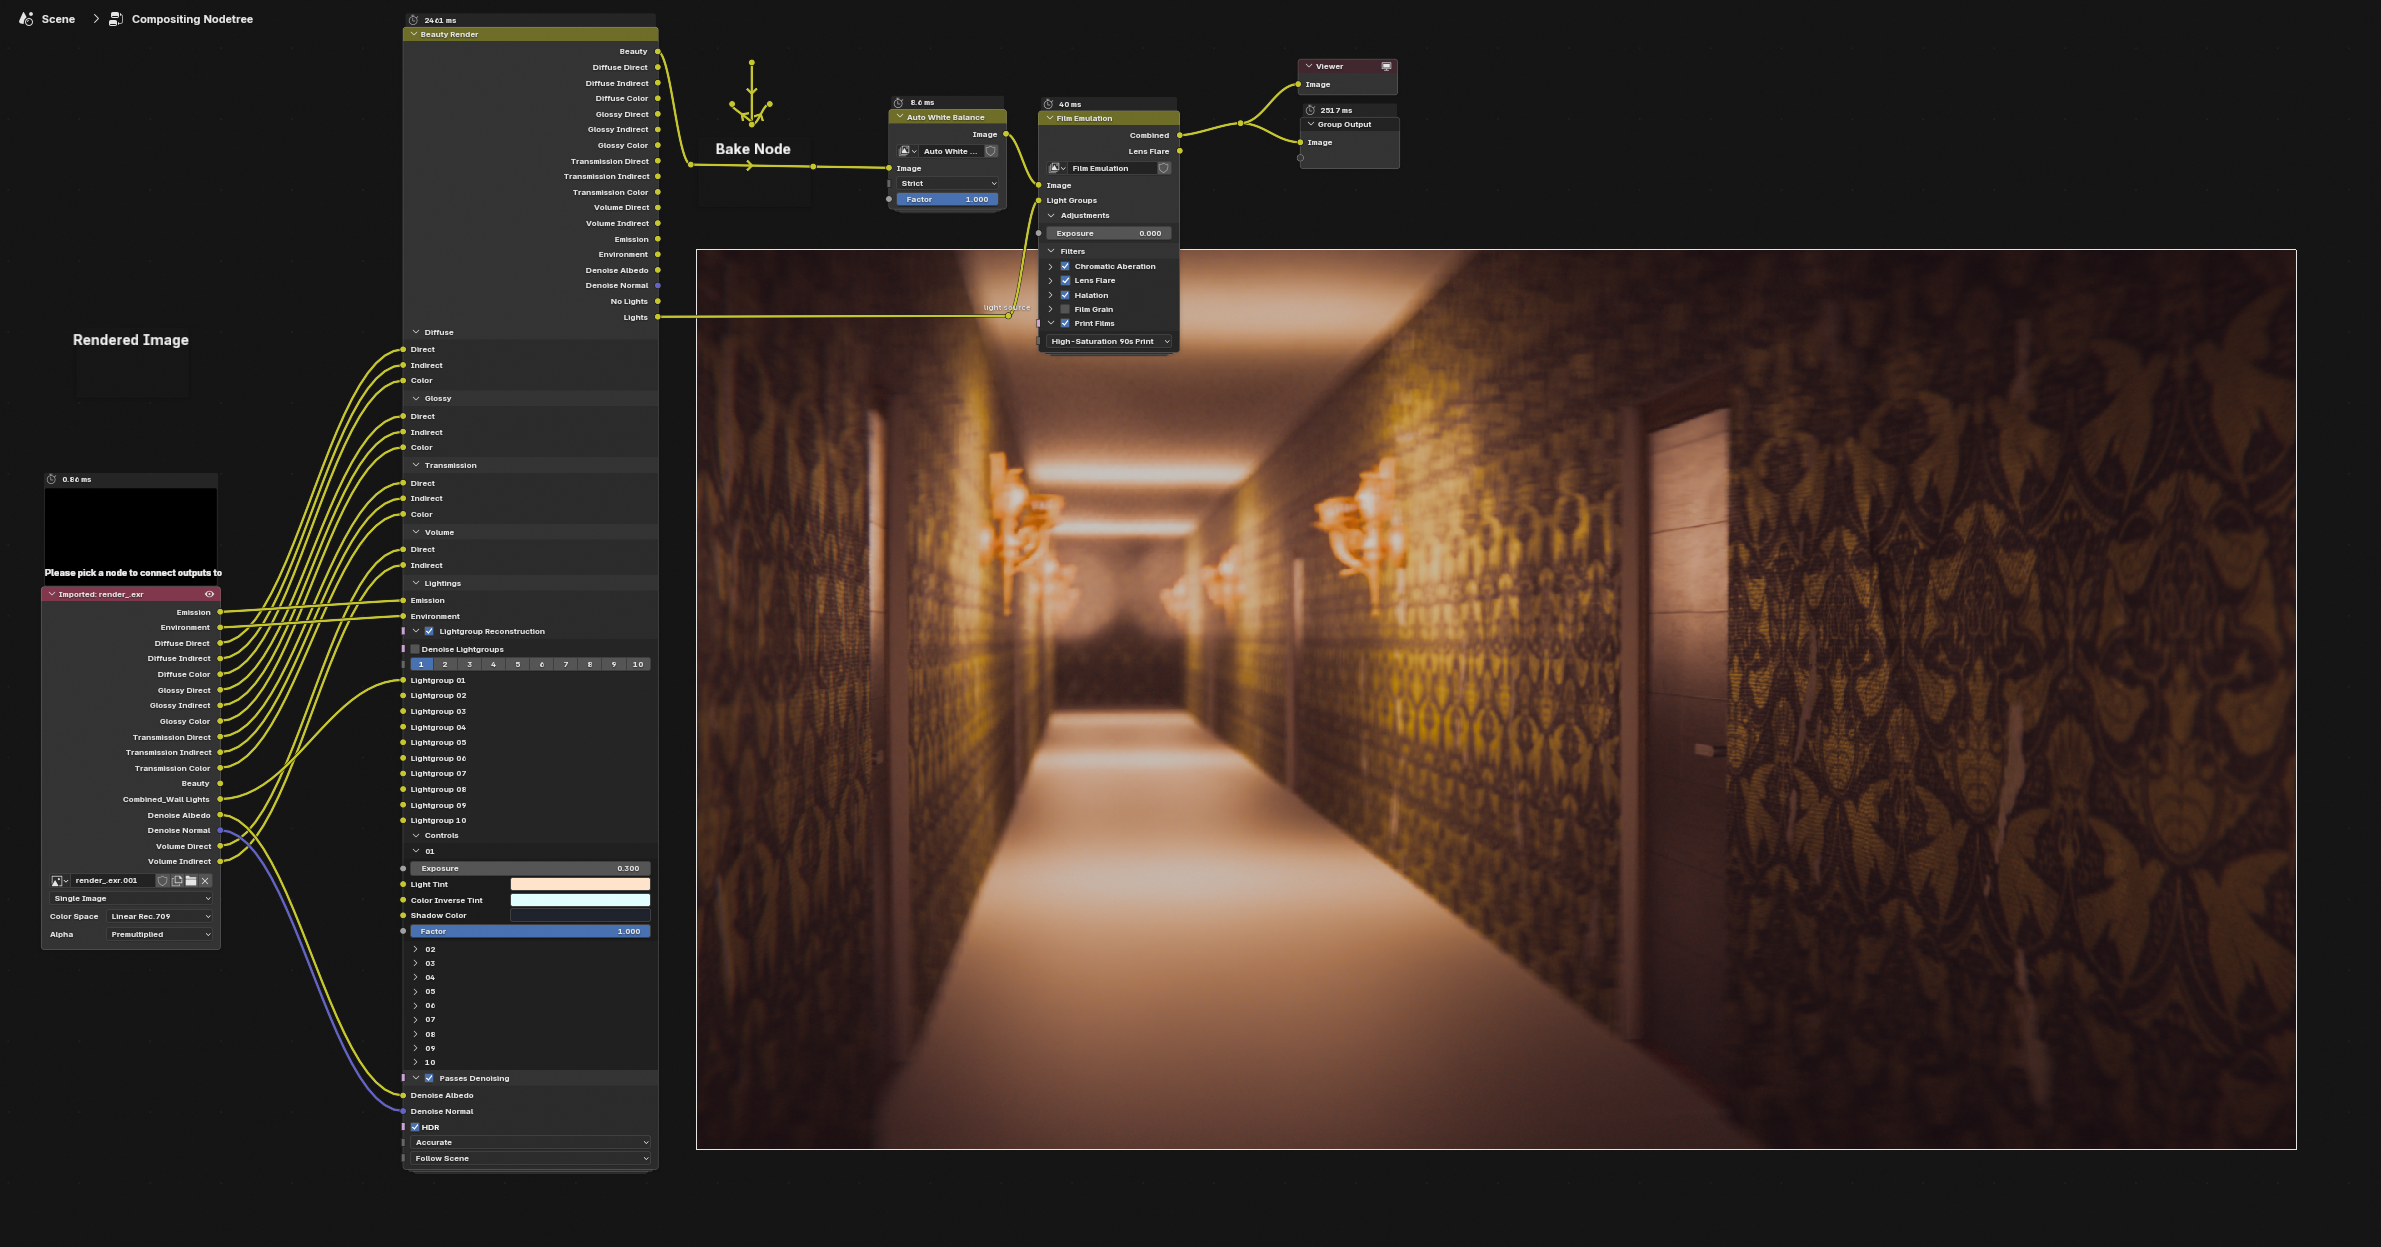This screenshot has height=1247, width=2381.
Task: Click fake user shield beside render_.exr.001
Action: (163, 881)
